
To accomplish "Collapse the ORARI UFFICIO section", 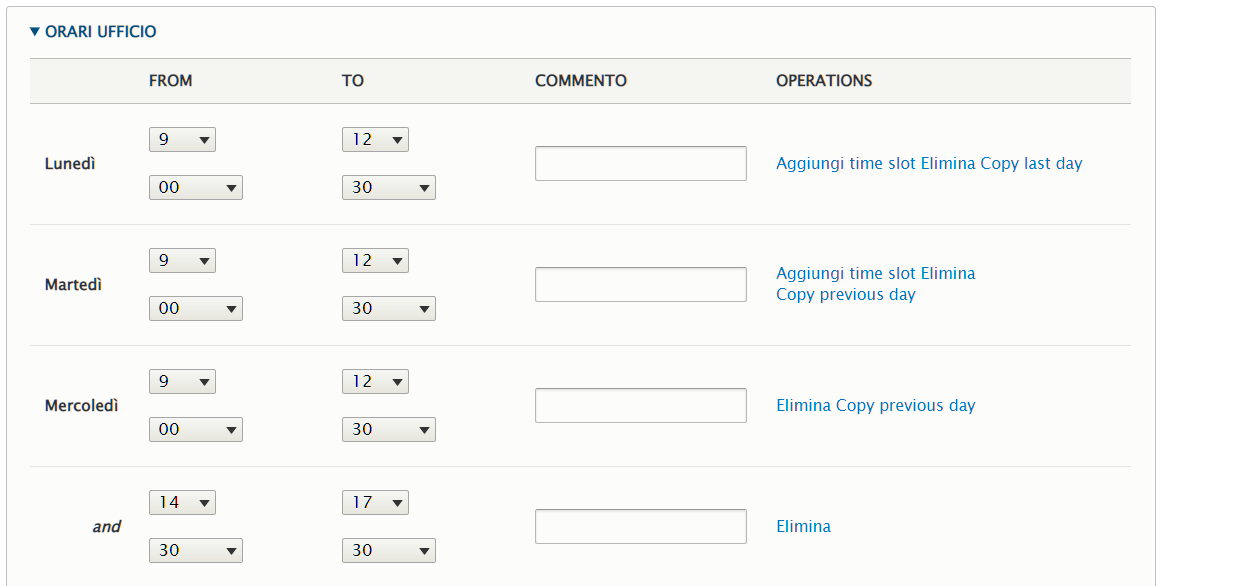I will coord(93,32).
